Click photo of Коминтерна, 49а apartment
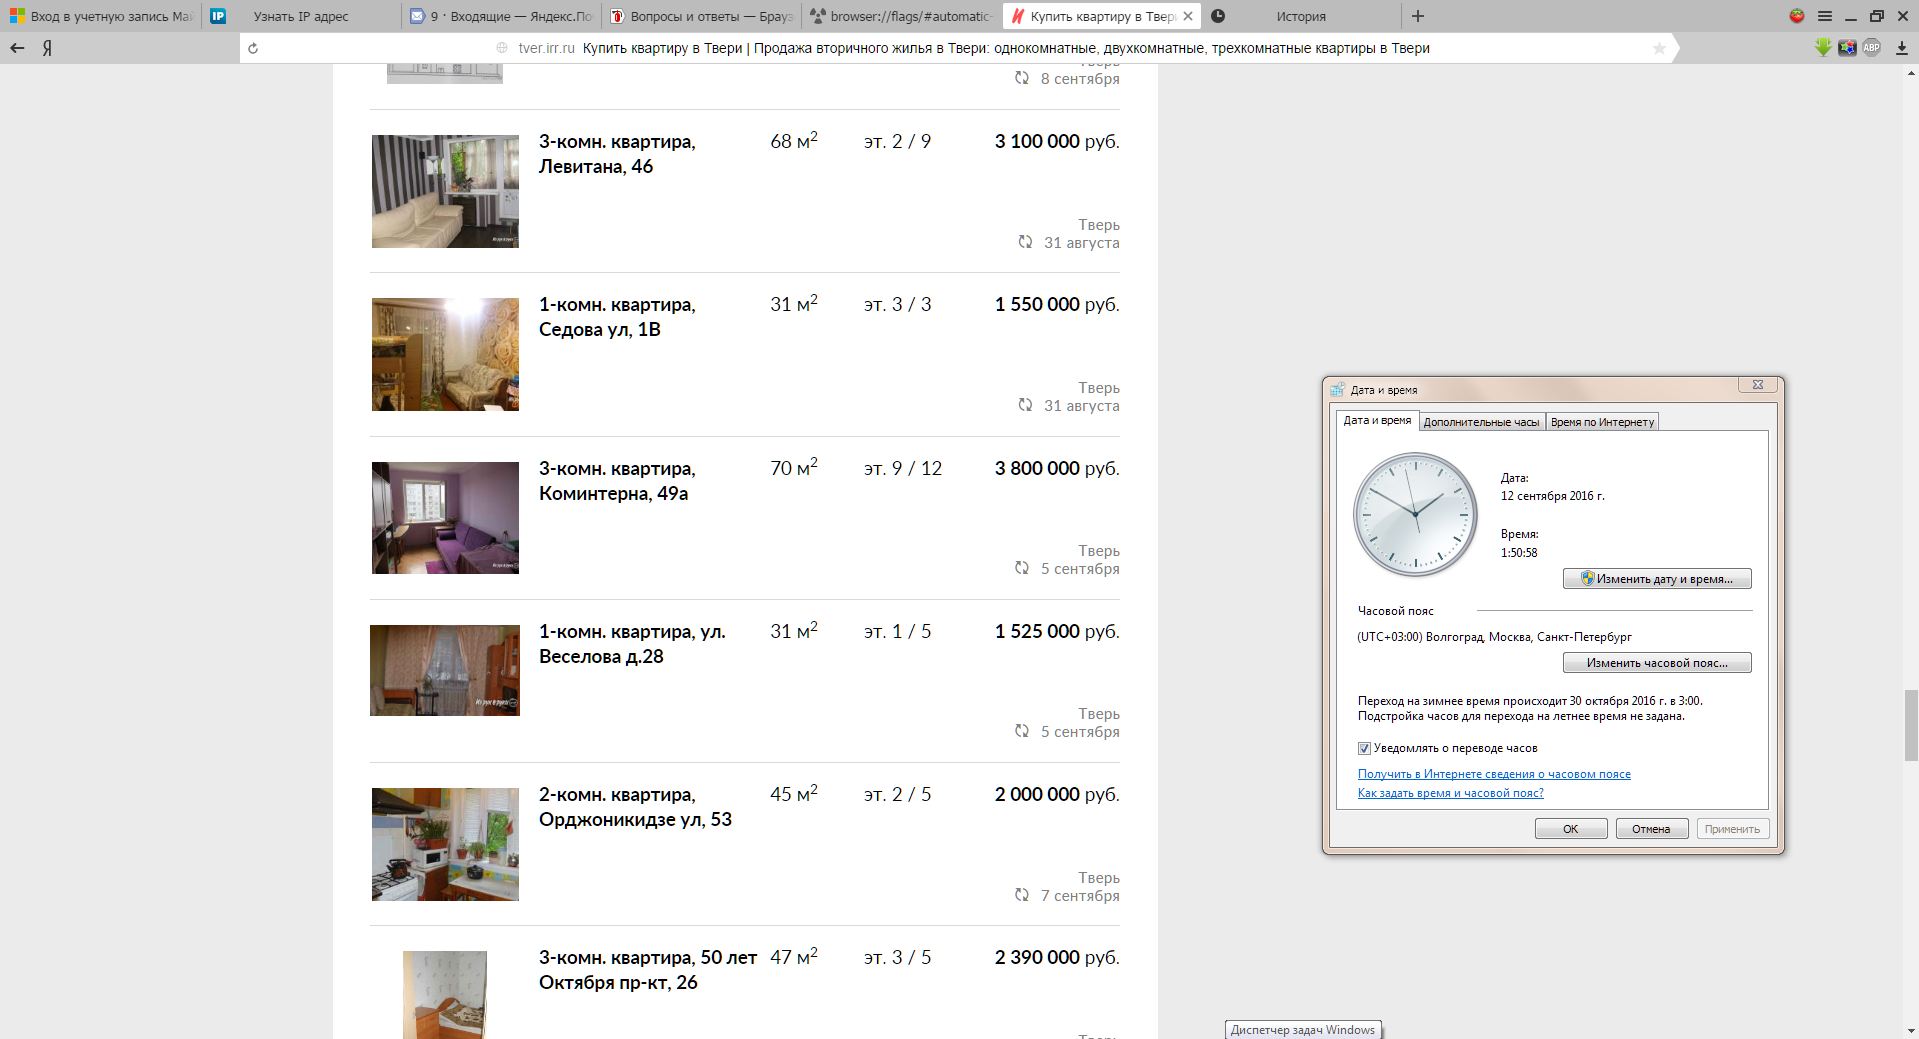Screen dimensions: 1919x1039 (x=445, y=518)
